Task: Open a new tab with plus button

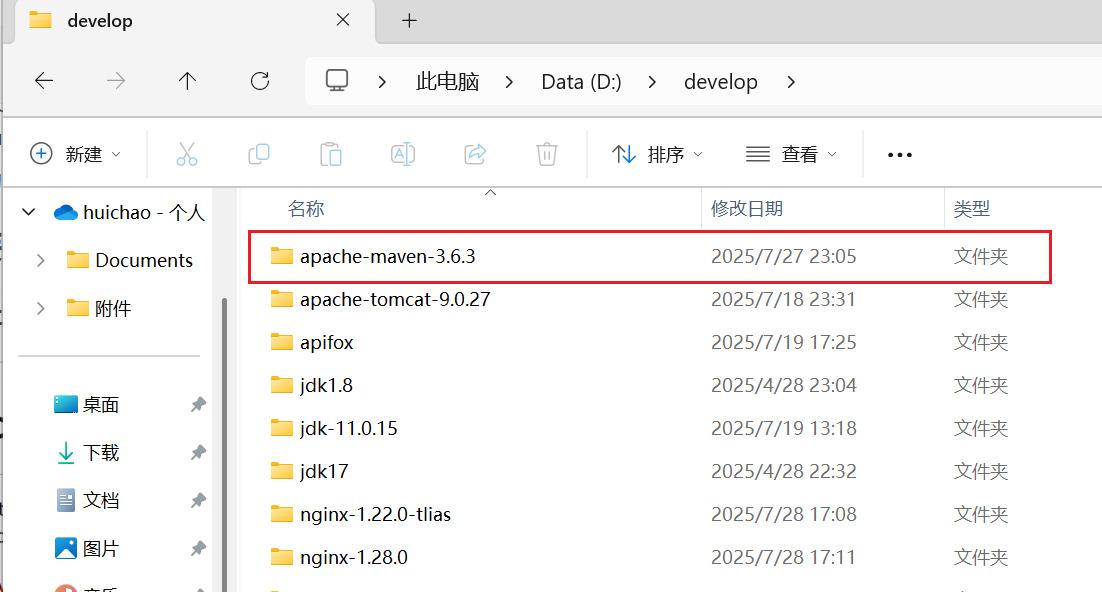Action: pos(409,20)
